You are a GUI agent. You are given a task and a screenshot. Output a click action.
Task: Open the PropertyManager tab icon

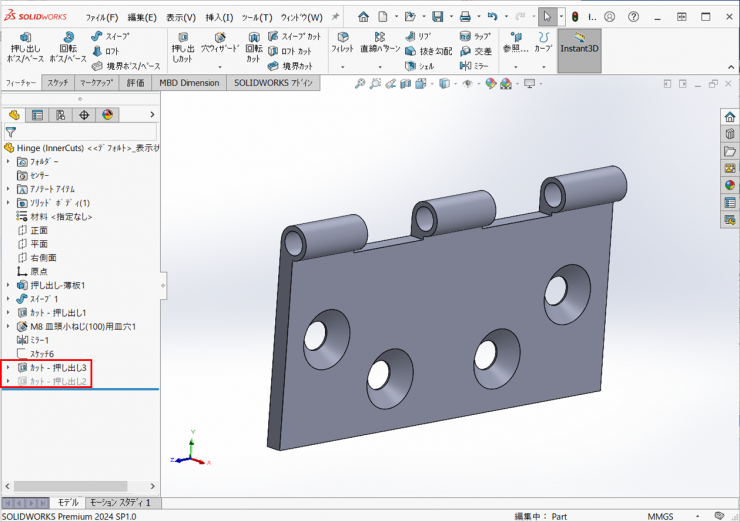(x=37, y=115)
